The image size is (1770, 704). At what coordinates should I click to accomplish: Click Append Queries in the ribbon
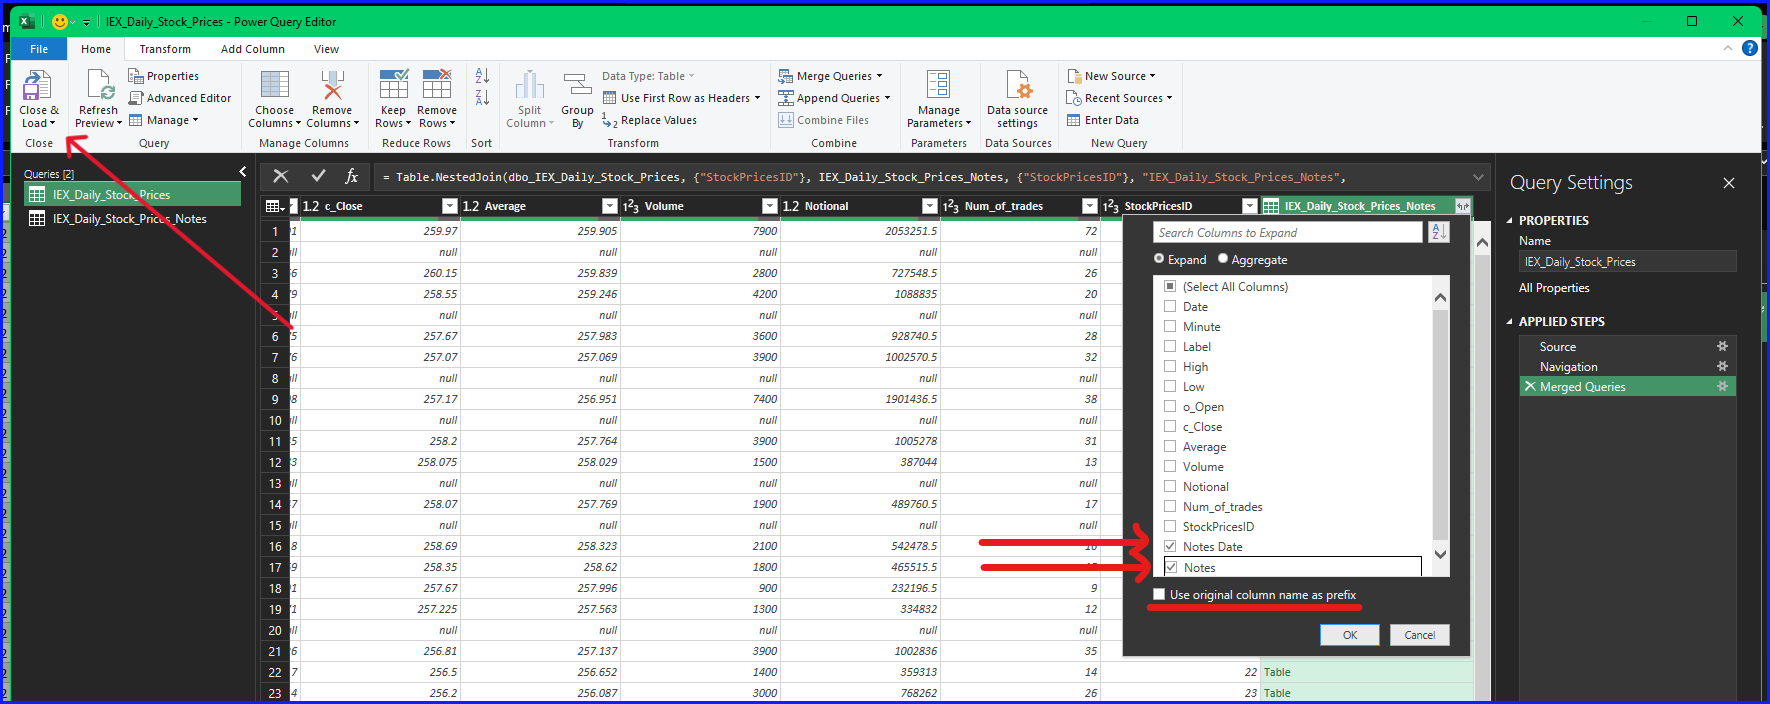834,98
